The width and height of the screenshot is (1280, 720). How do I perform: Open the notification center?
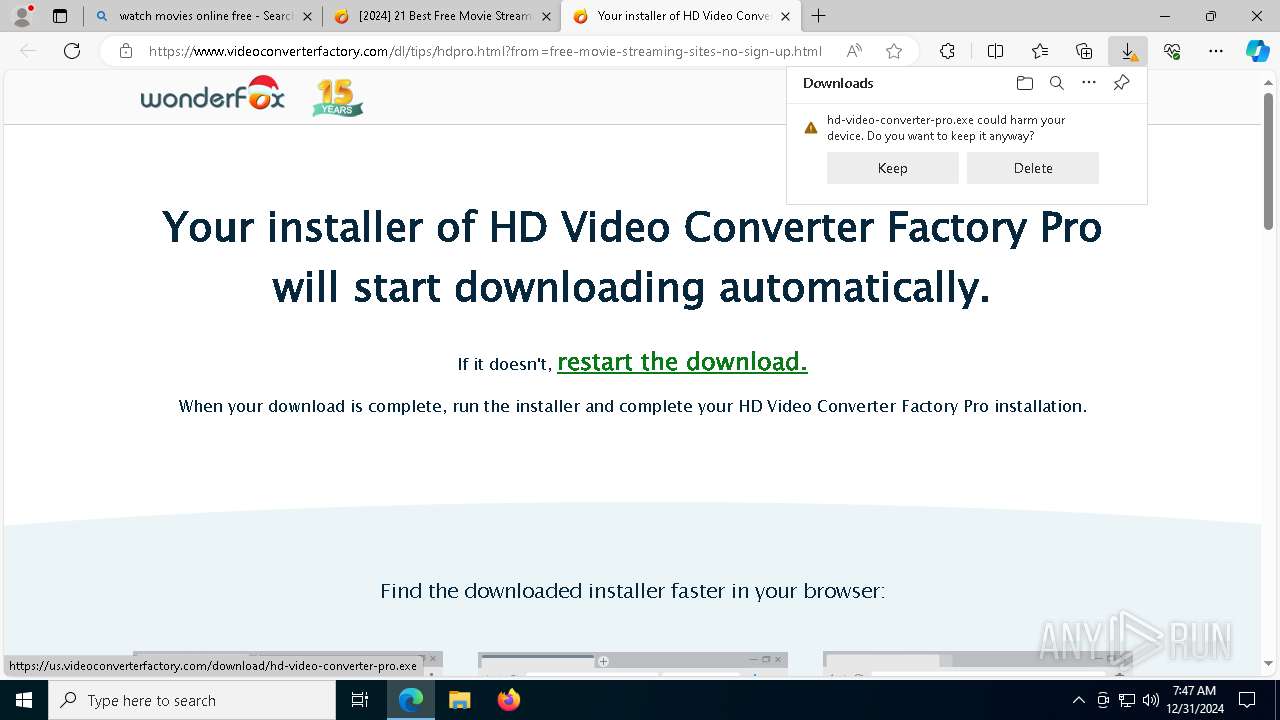click(x=1247, y=700)
